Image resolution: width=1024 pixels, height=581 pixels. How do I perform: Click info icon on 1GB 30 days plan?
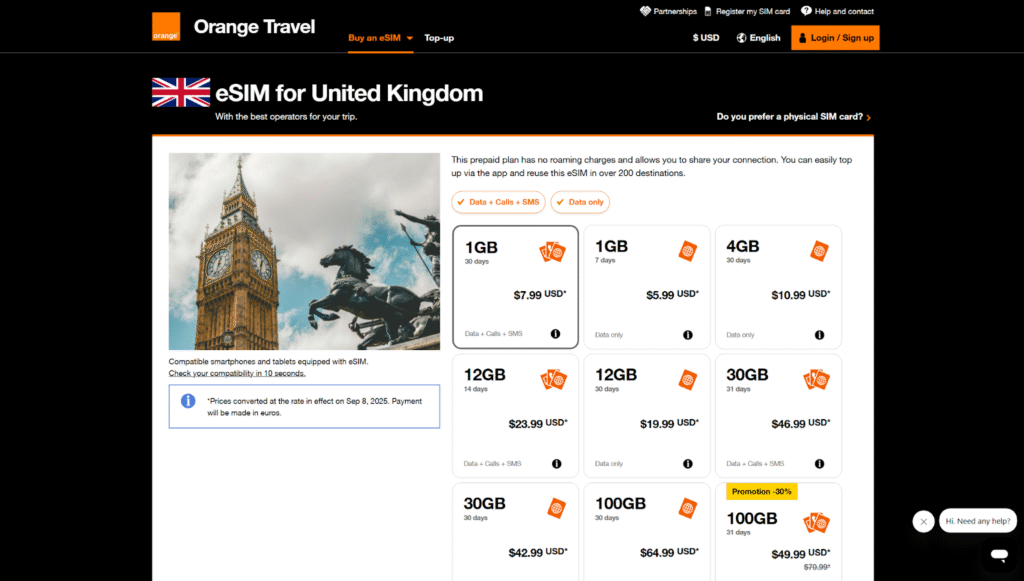pyautogui.click(x=555, y=334)
